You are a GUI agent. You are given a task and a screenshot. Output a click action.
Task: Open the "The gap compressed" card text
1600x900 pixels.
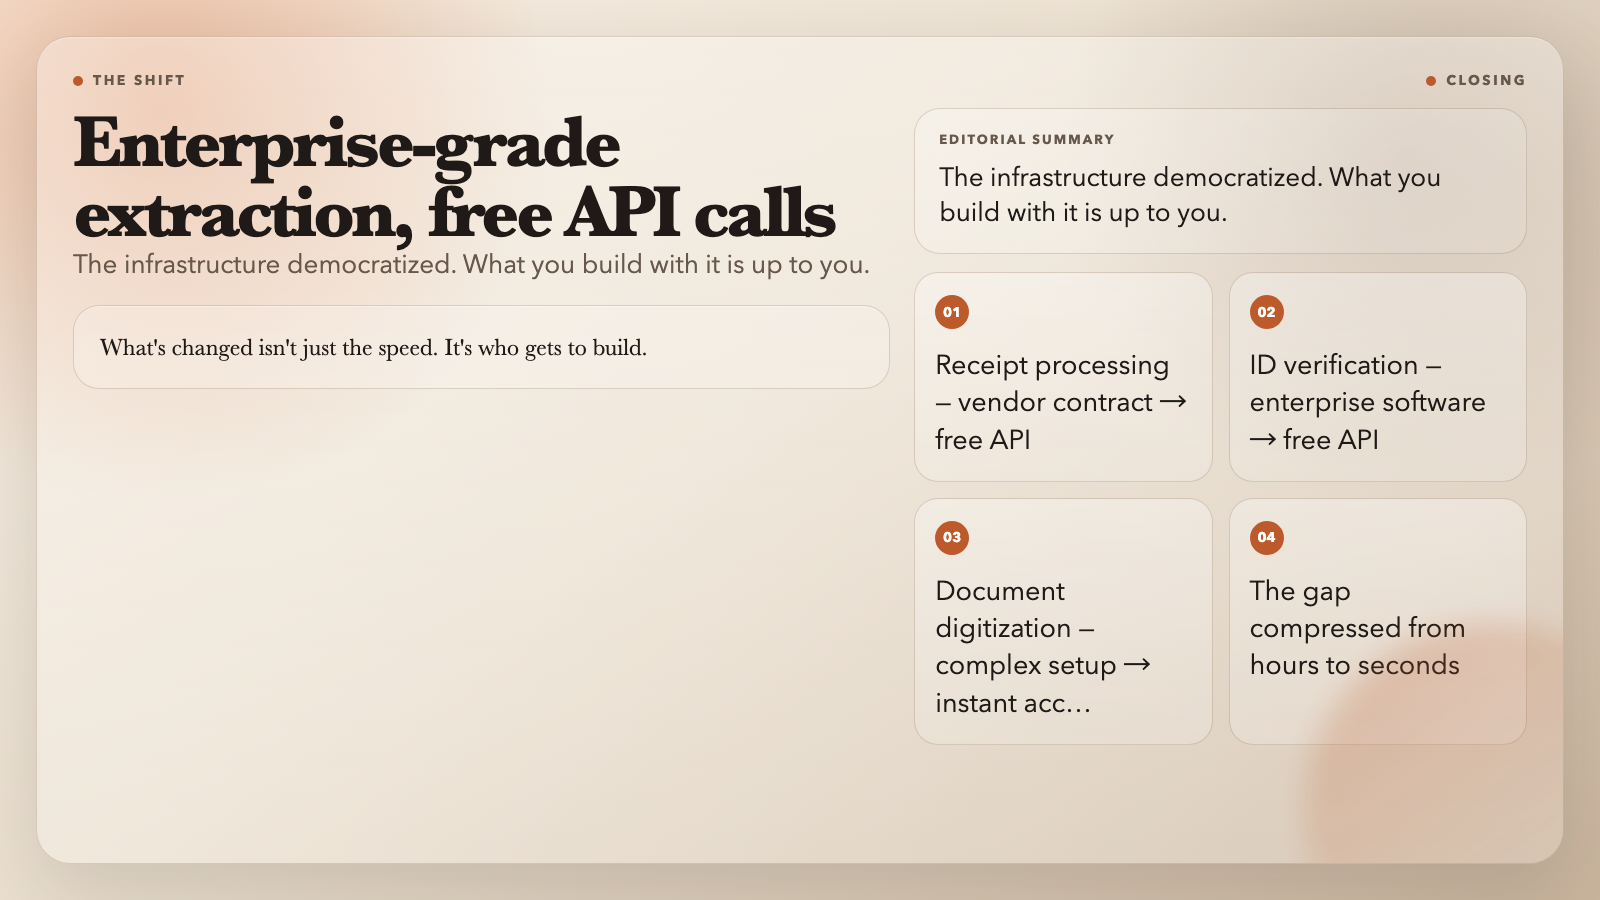tap(1357, 628)
